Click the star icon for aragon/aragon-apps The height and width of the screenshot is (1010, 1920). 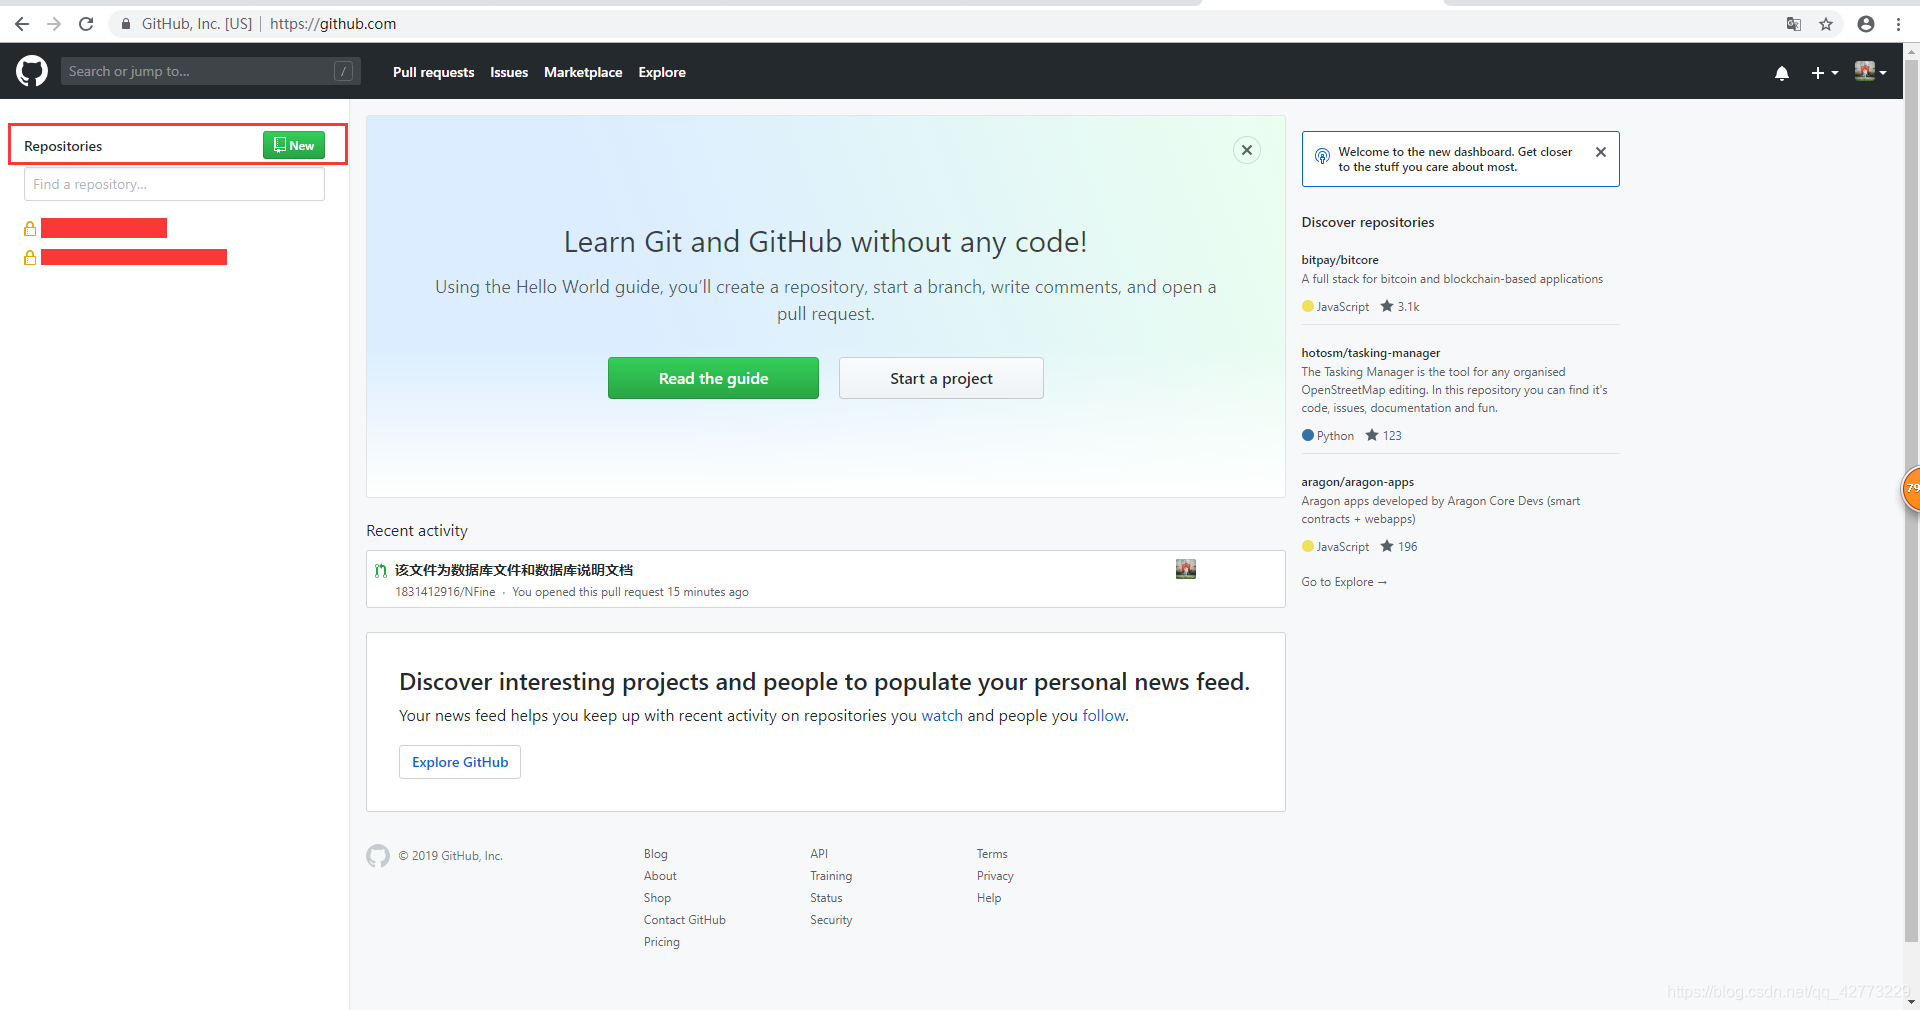1387,546
